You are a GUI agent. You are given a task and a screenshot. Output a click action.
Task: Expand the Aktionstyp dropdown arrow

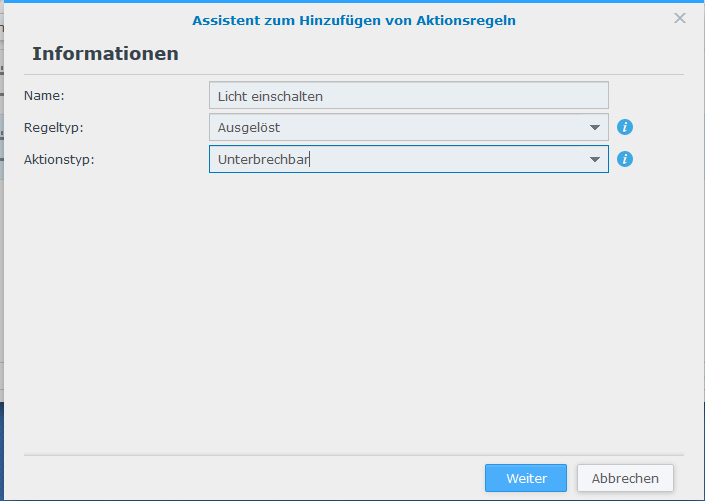coord(594,160)
